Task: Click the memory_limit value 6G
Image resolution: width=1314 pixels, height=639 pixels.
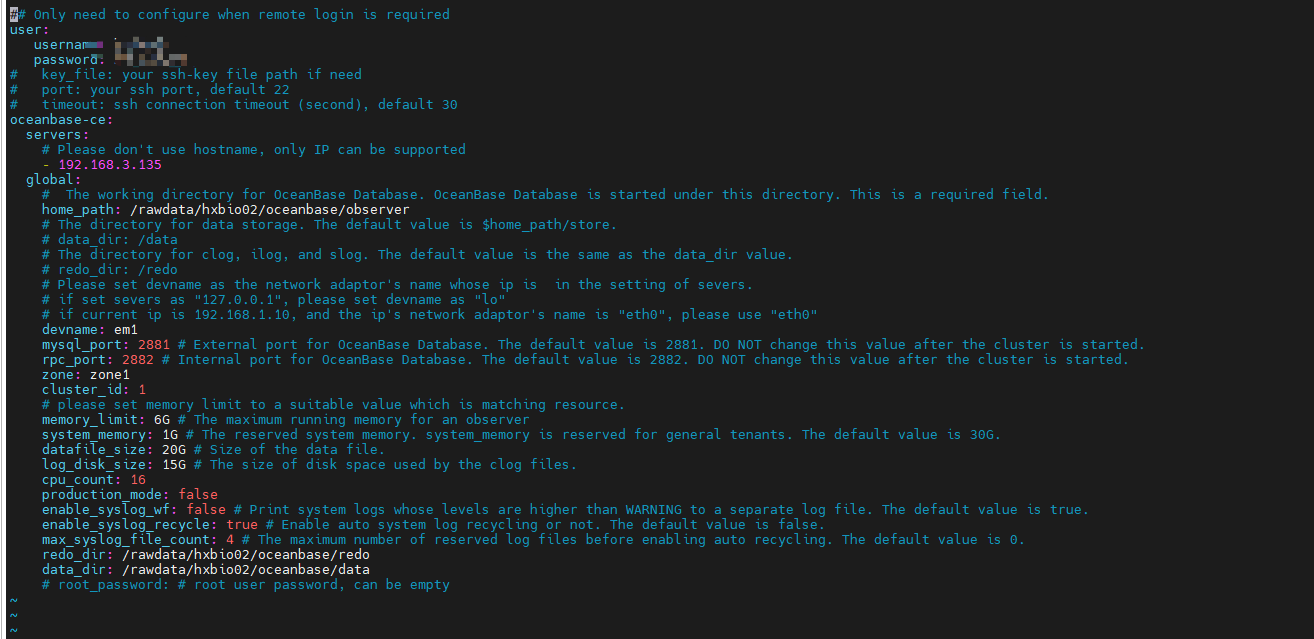Action: click(x=162, y=420)
